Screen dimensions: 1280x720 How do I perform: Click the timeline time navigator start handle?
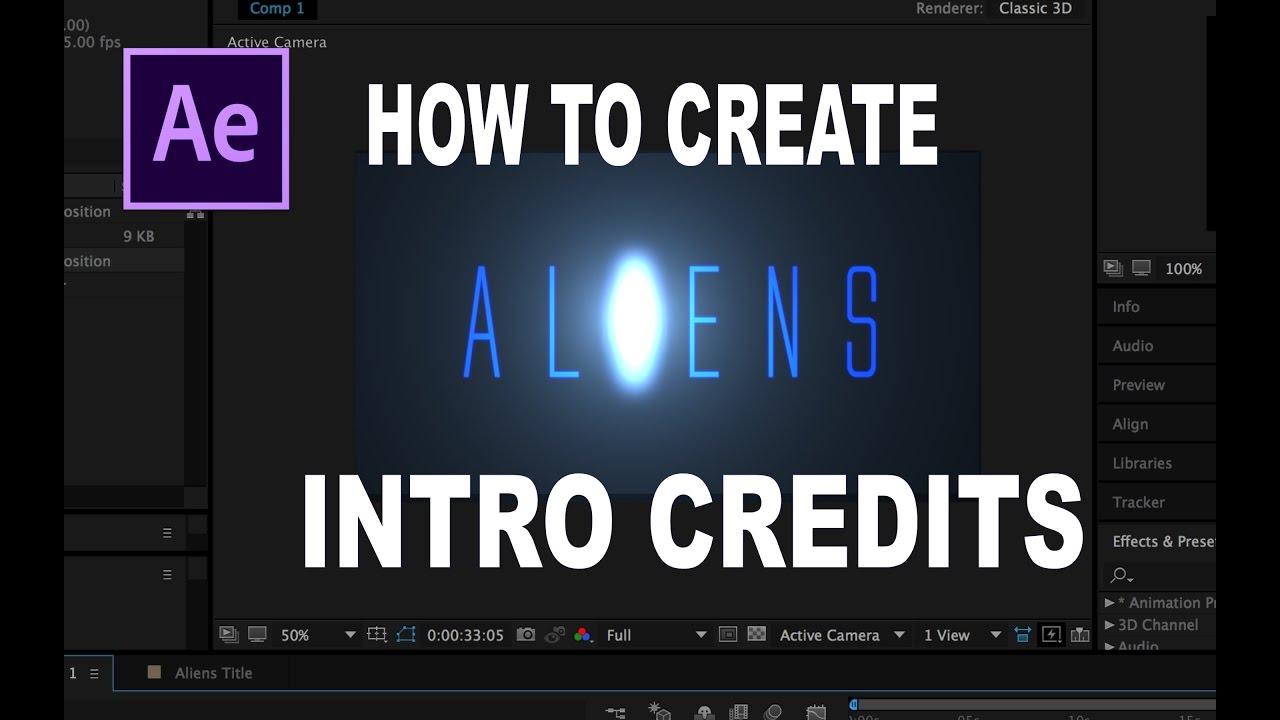click(x=853, y=705)
